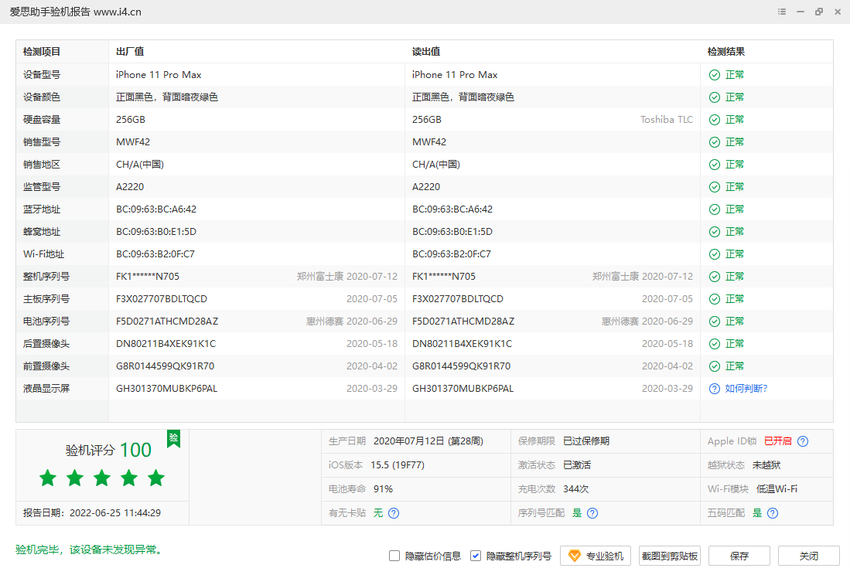This screenshot has height=575, width=850.
Task: Click the 检测结果 column header
Action: [726, 52]
